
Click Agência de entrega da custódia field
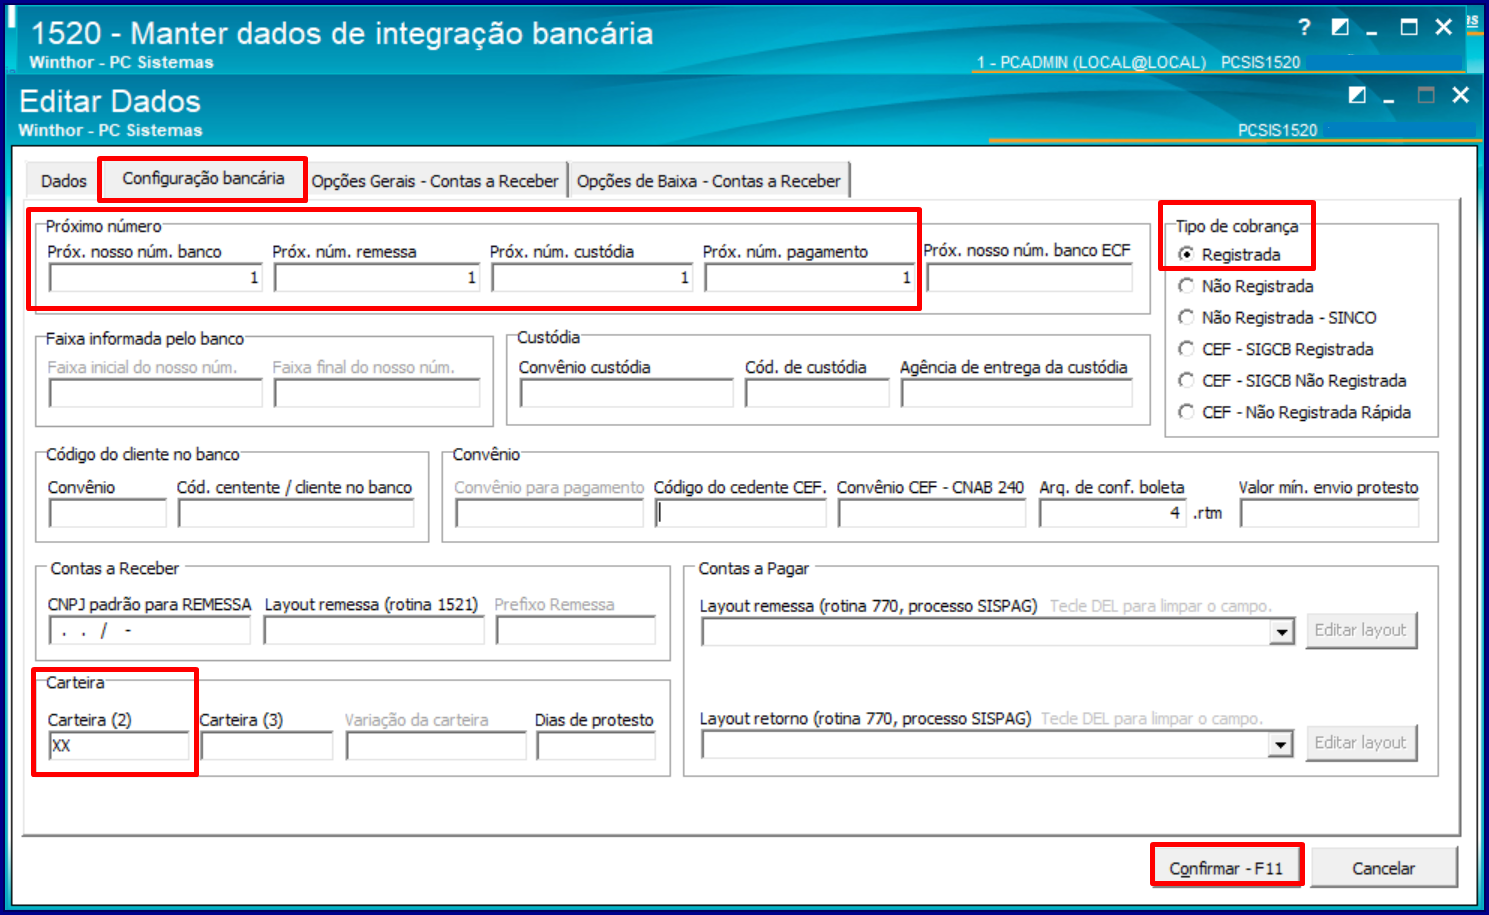pyautogui.click(x=1017, y=393)
